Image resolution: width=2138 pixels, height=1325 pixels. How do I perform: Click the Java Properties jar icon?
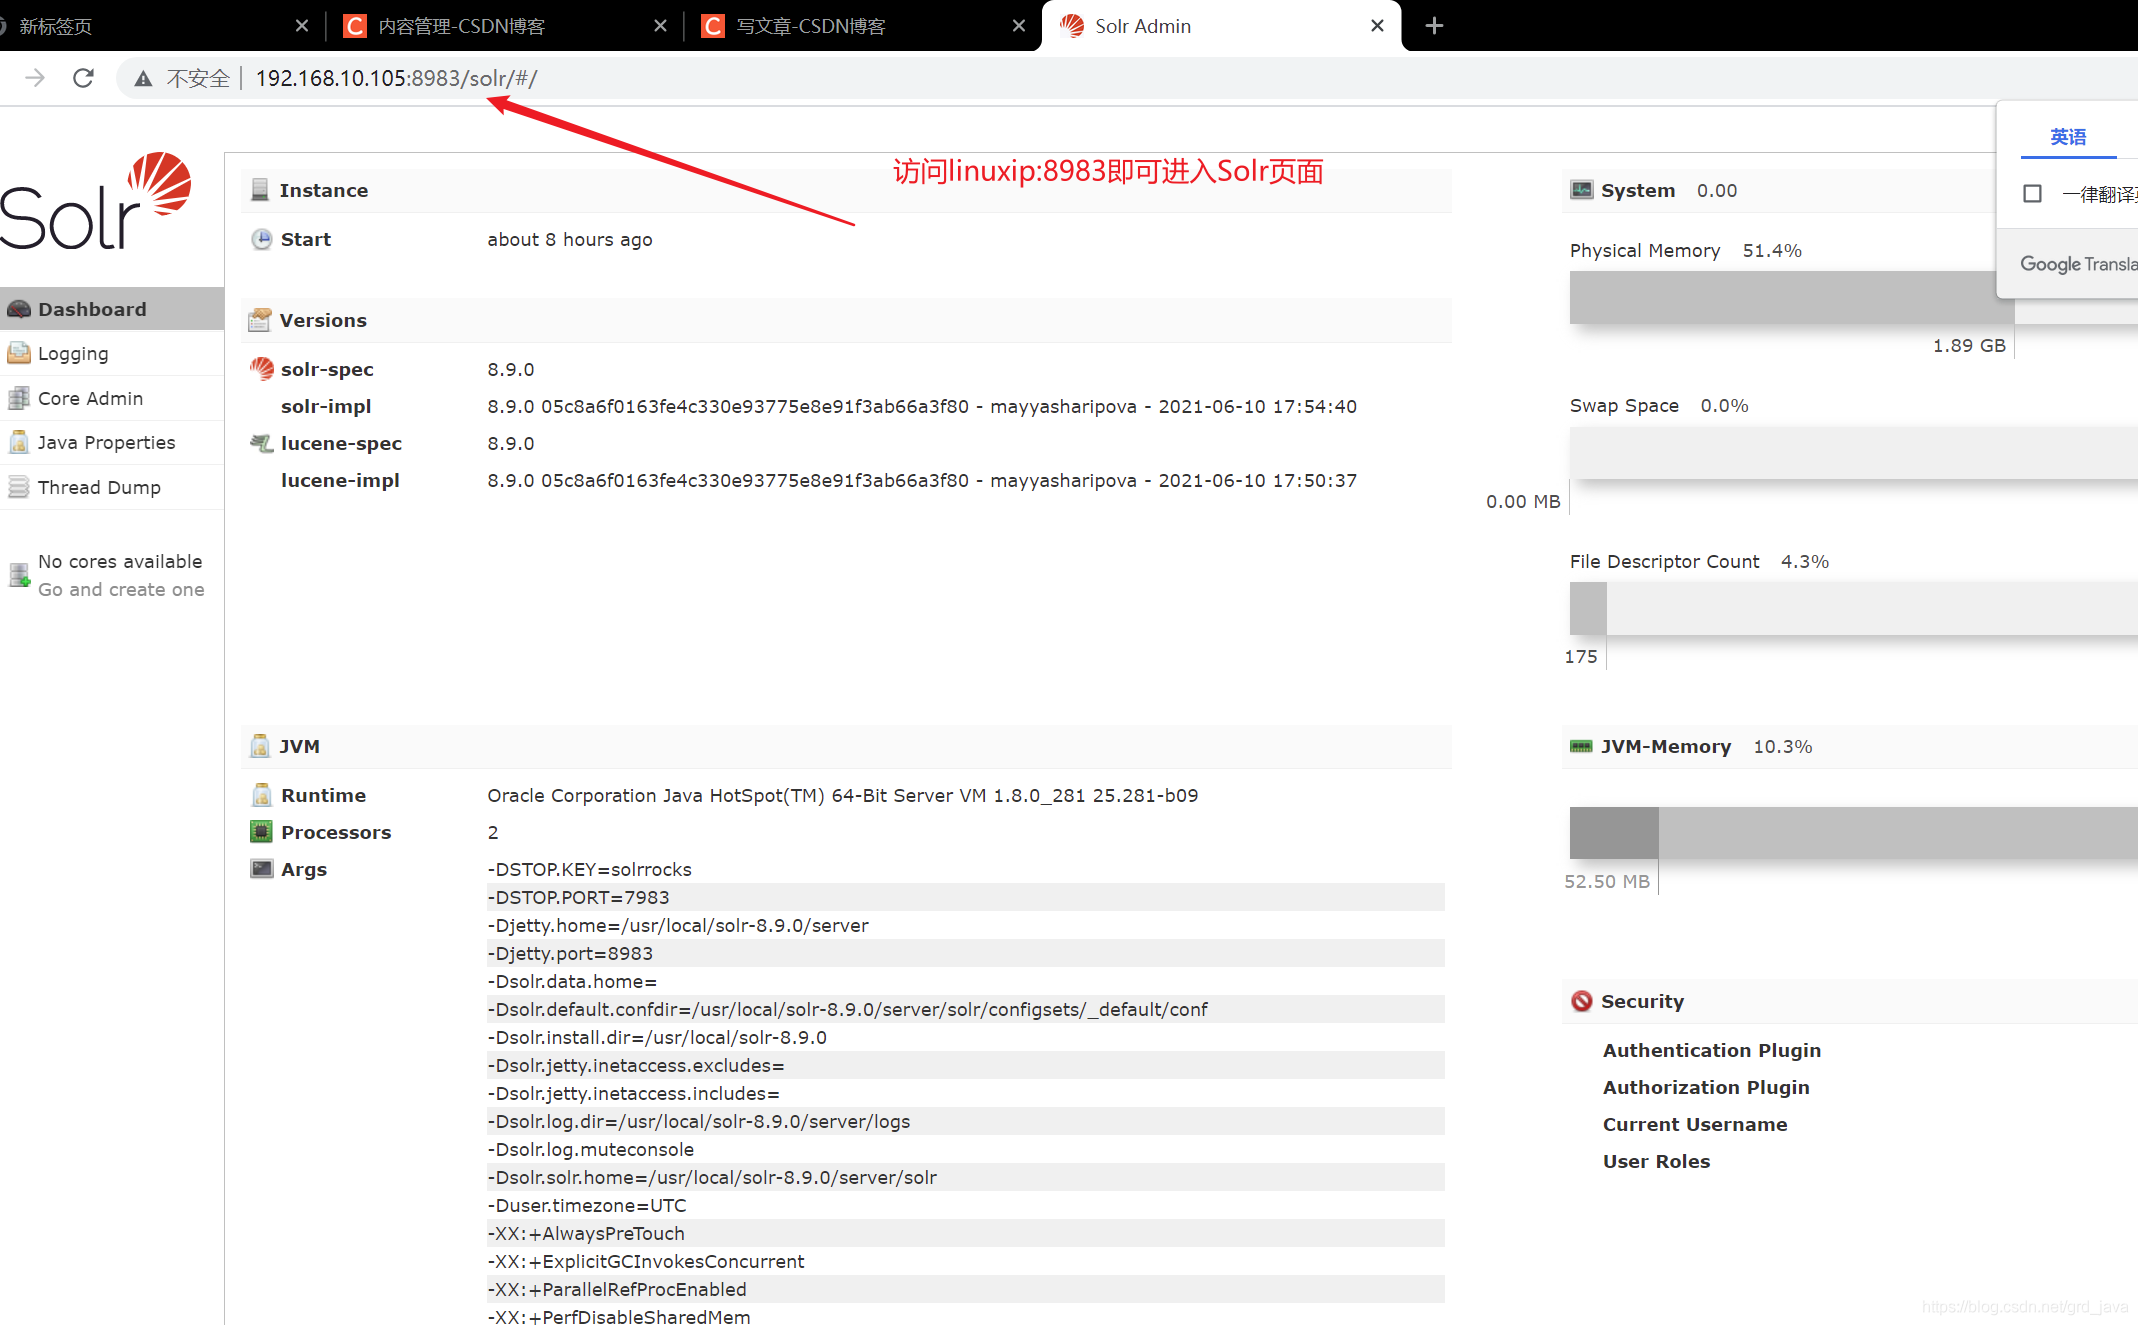click(19, 442)
